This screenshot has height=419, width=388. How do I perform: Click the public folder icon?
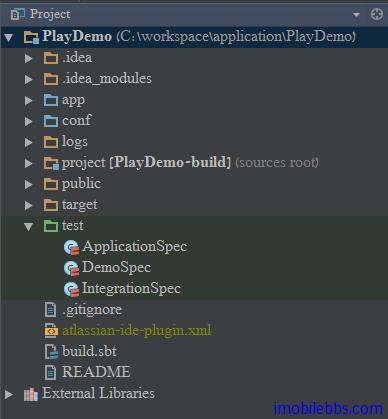(x=51, y=184)
